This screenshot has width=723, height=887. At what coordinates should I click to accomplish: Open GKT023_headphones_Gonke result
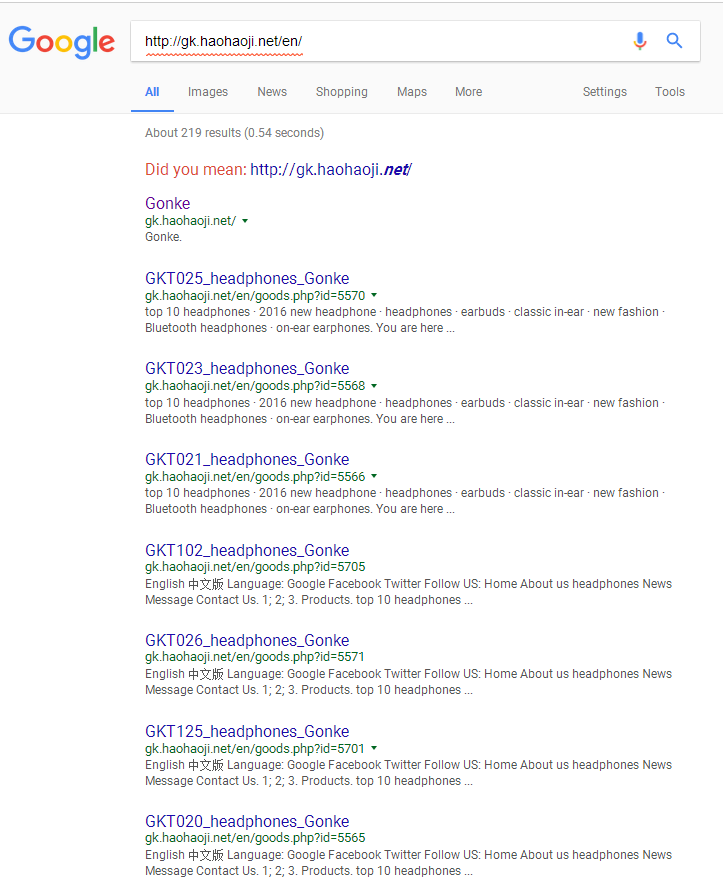tap(247, 368)
